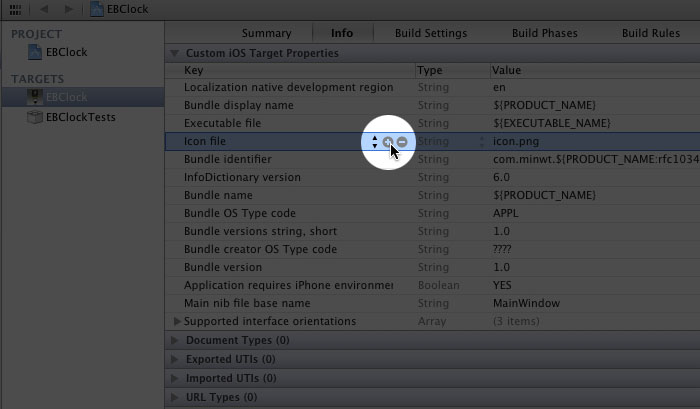The height and width of the screenshot is (409, 700).
Task: Click EBClock title in the jump bar
Action: (128, 9)
